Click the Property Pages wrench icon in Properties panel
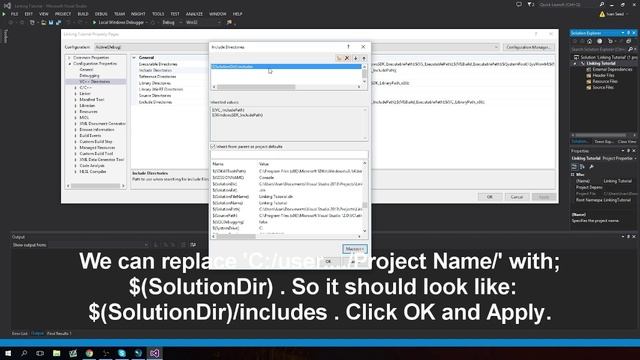 [x=591, y=167]
